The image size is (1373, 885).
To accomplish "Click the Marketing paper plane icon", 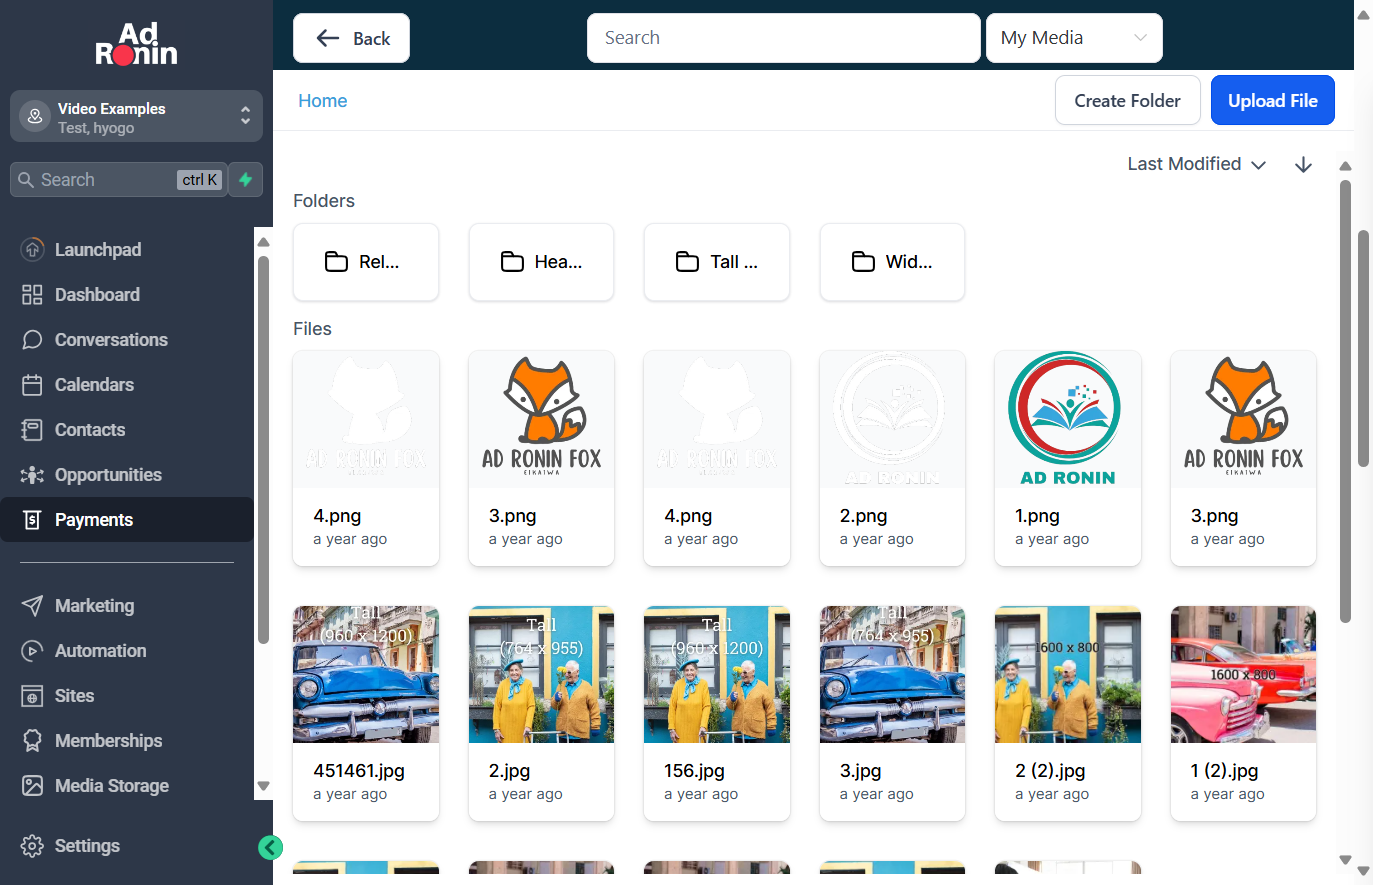I will click(x=32, y=605).
